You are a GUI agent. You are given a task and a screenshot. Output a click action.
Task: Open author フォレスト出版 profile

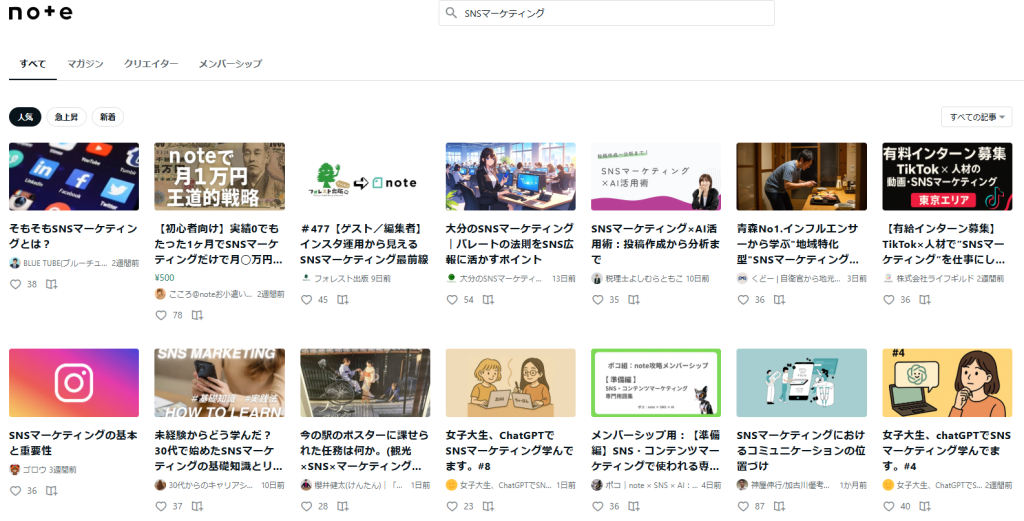point(340,278)
